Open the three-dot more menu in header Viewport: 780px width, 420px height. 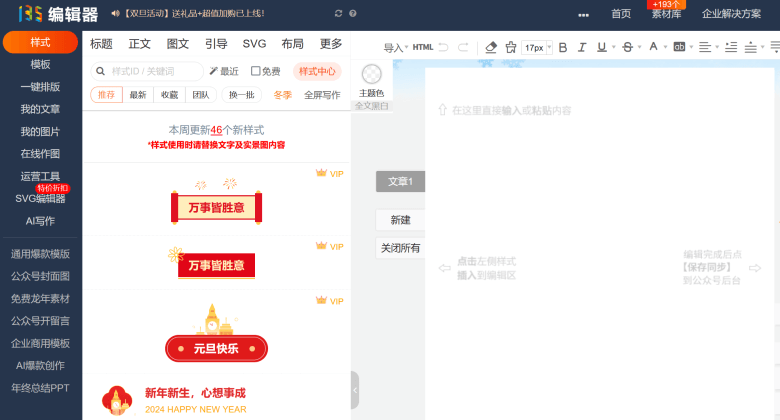[584, 15]
